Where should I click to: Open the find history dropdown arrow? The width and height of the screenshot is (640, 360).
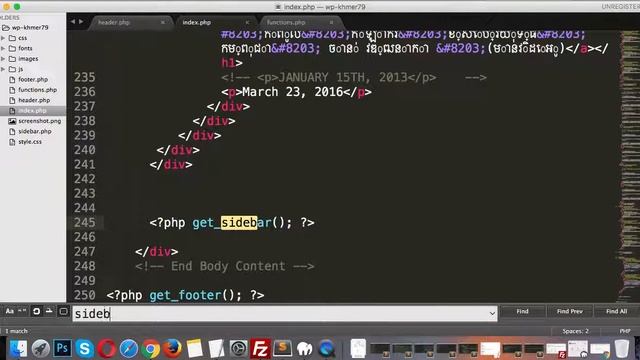[x=492, y=313]
